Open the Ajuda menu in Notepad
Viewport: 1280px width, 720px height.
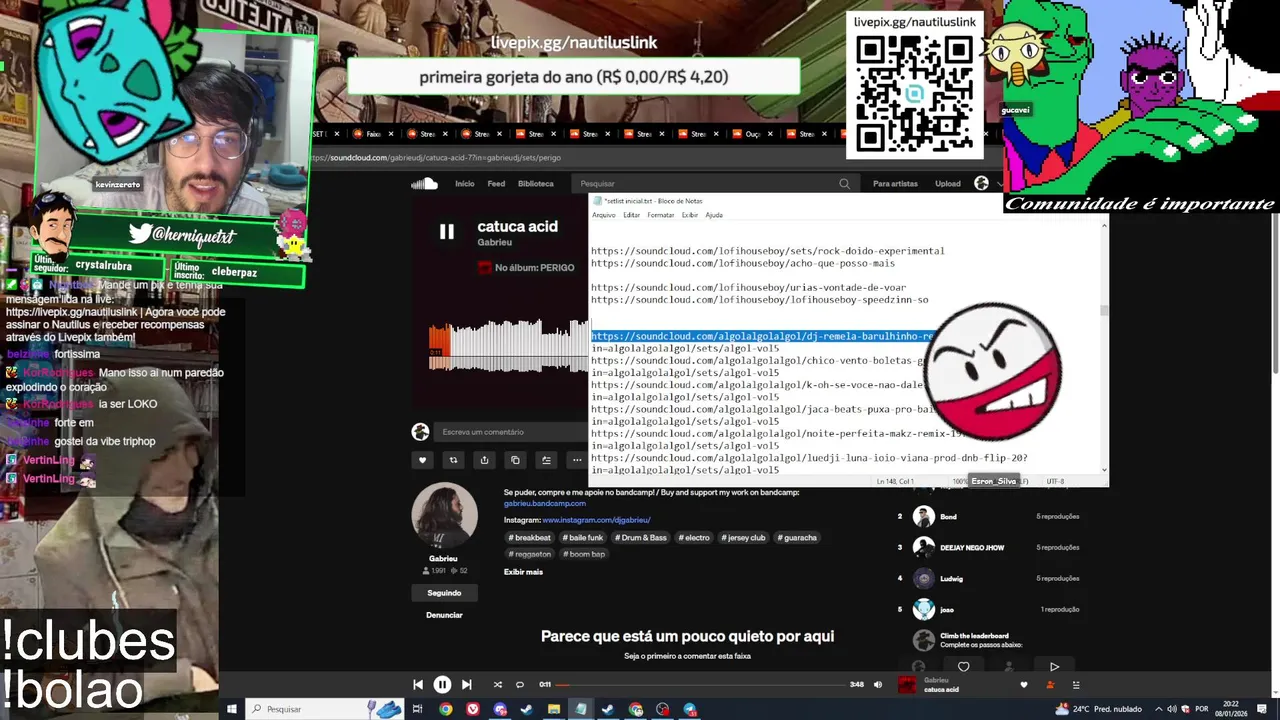click(714, 215)
